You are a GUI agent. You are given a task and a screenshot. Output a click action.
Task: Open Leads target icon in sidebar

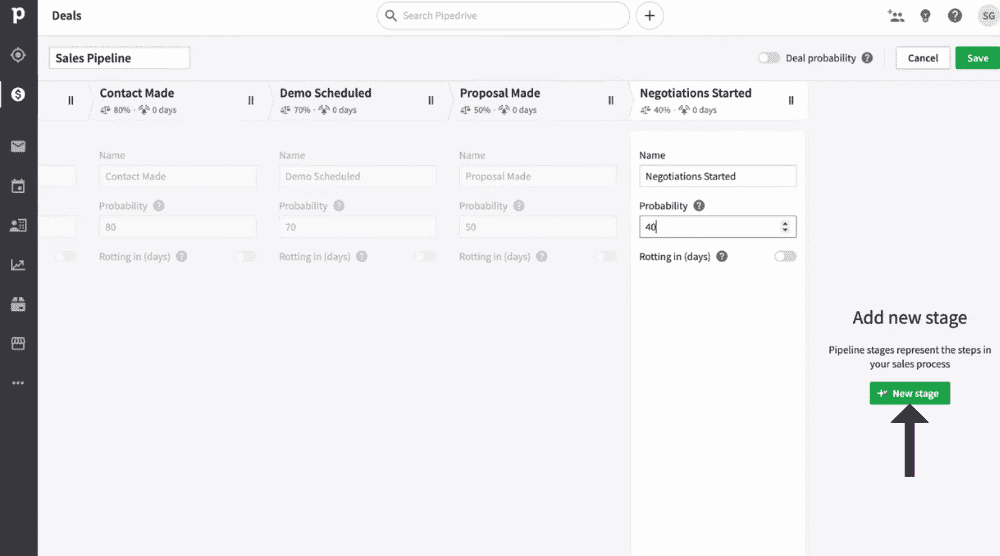pos(18,55)
